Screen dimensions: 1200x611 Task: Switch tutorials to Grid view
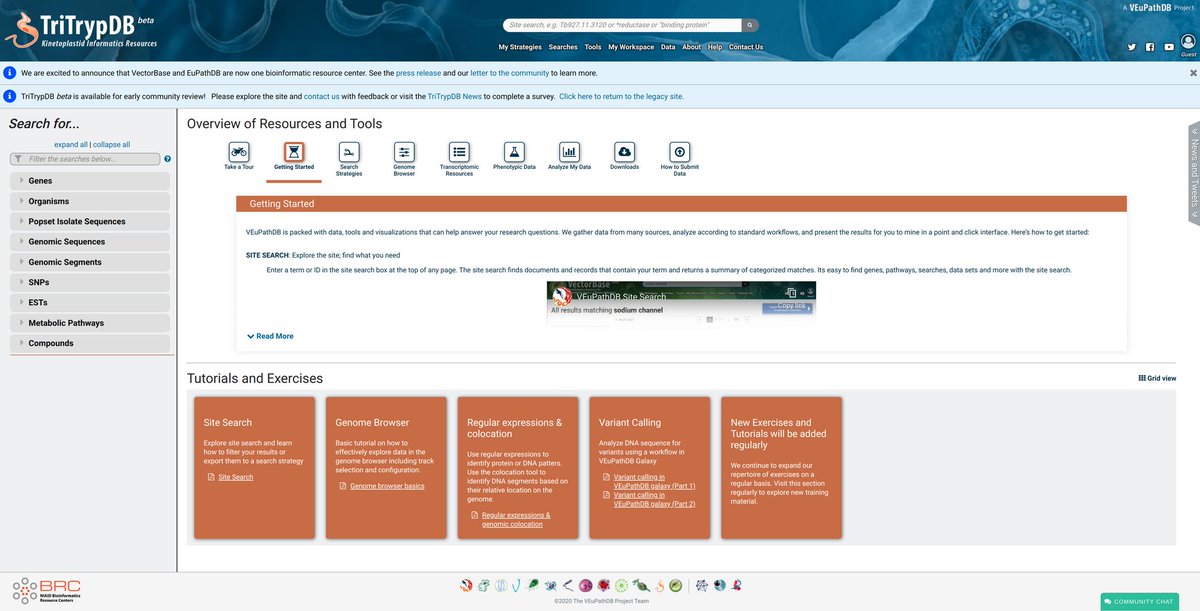pyautogui.click(x=1157, y=378)
